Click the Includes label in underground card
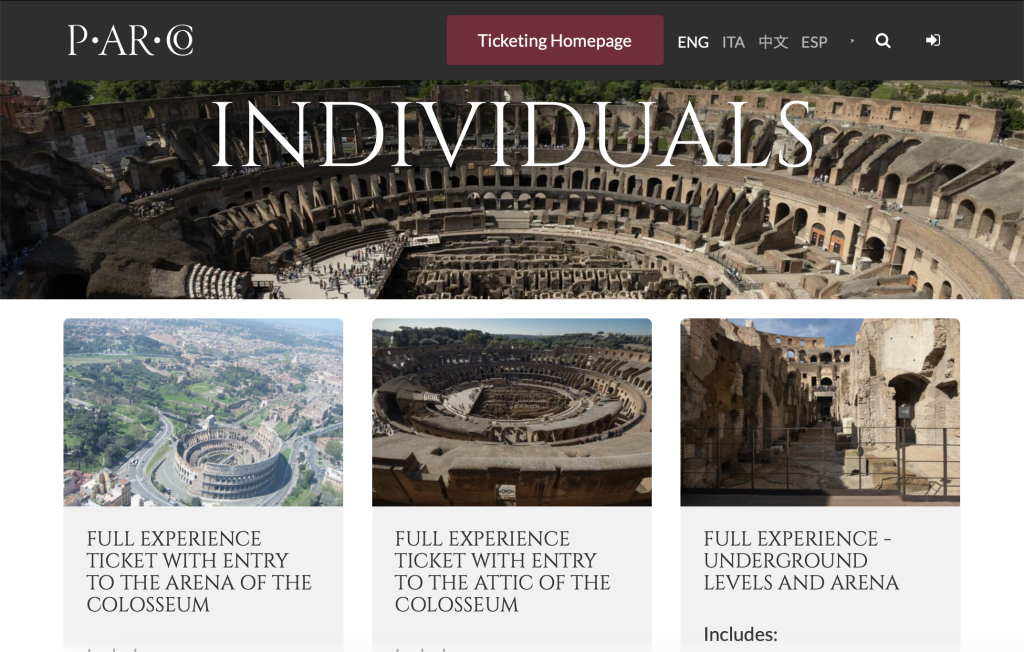The image size is (1024, 652). (x=740, y=634)
